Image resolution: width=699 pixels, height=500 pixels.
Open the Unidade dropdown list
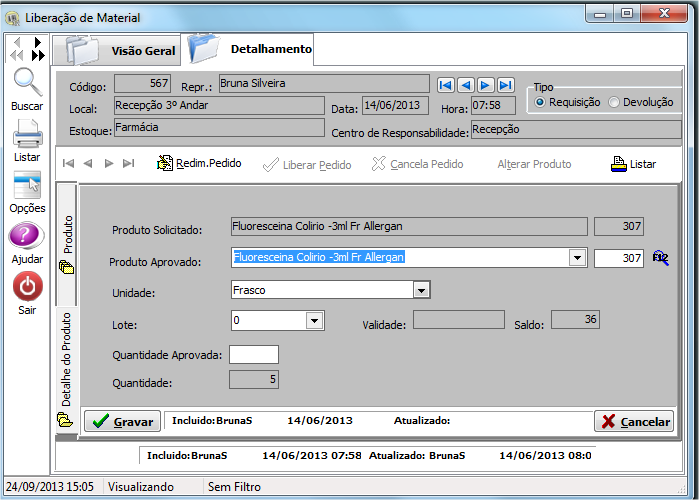click(422, 290)
